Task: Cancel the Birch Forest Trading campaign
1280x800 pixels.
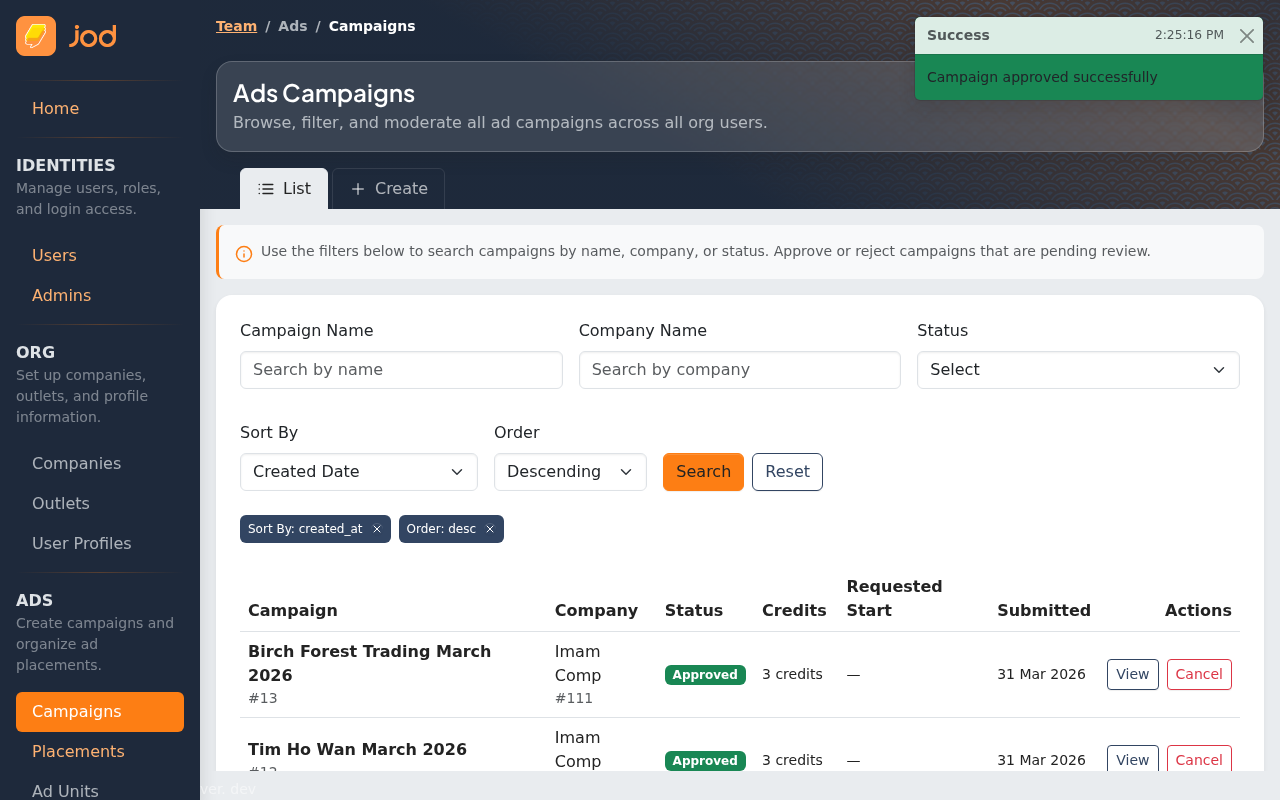Action: 1198,675
